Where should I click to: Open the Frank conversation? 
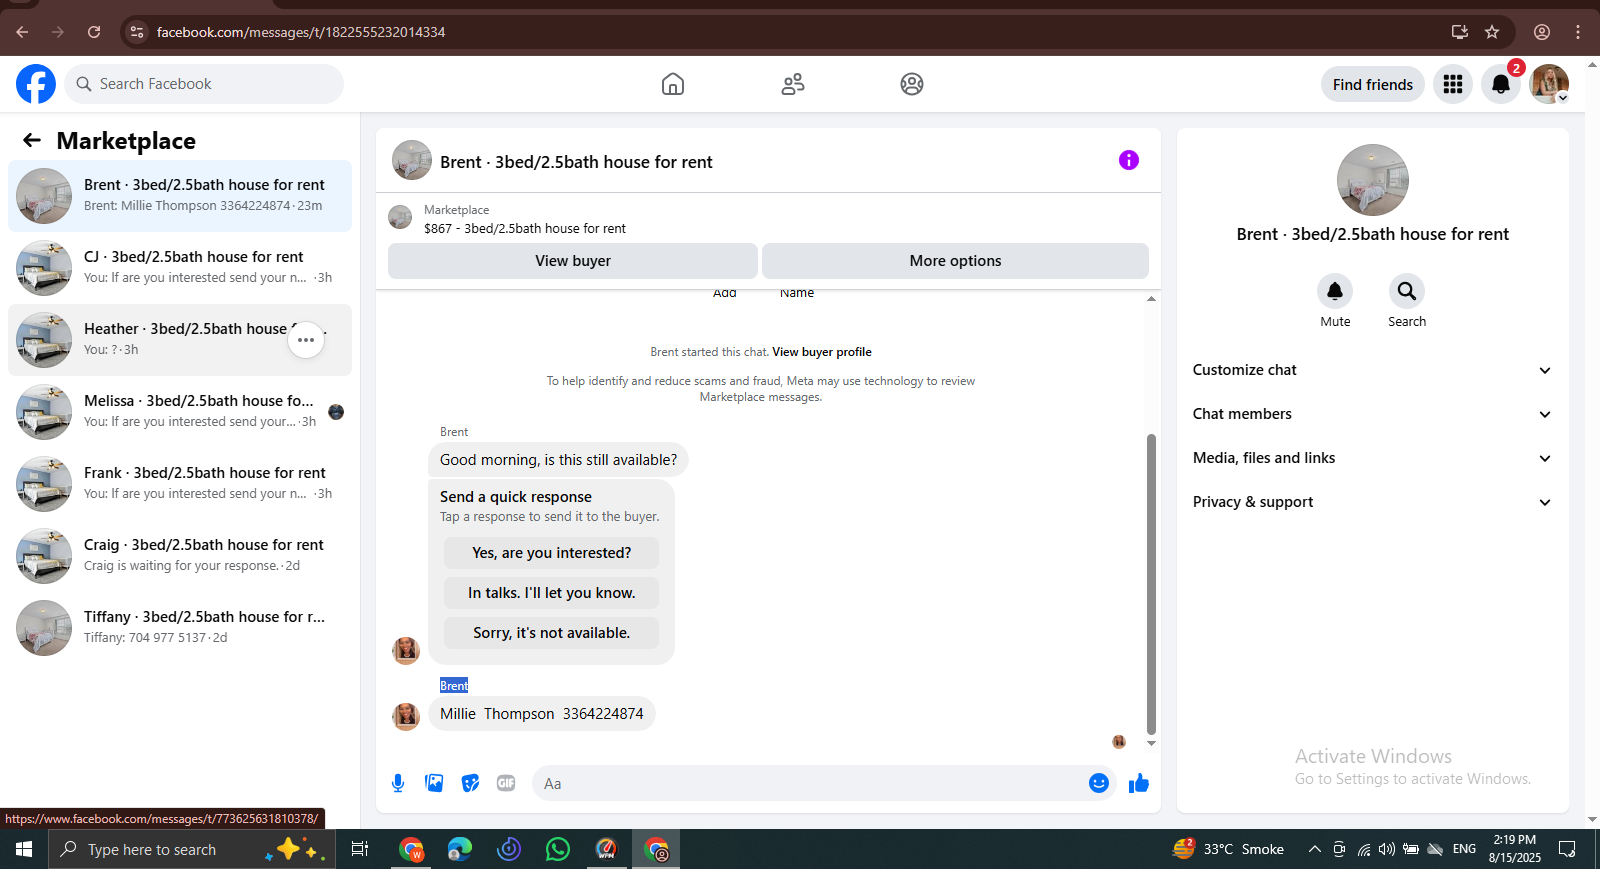pos(180,484)
